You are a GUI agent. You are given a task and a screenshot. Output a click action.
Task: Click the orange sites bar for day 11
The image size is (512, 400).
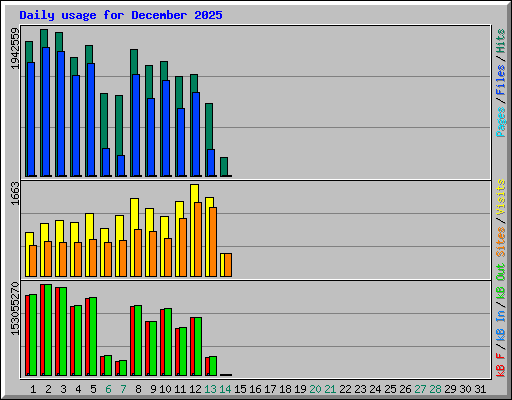coord(183,247)
